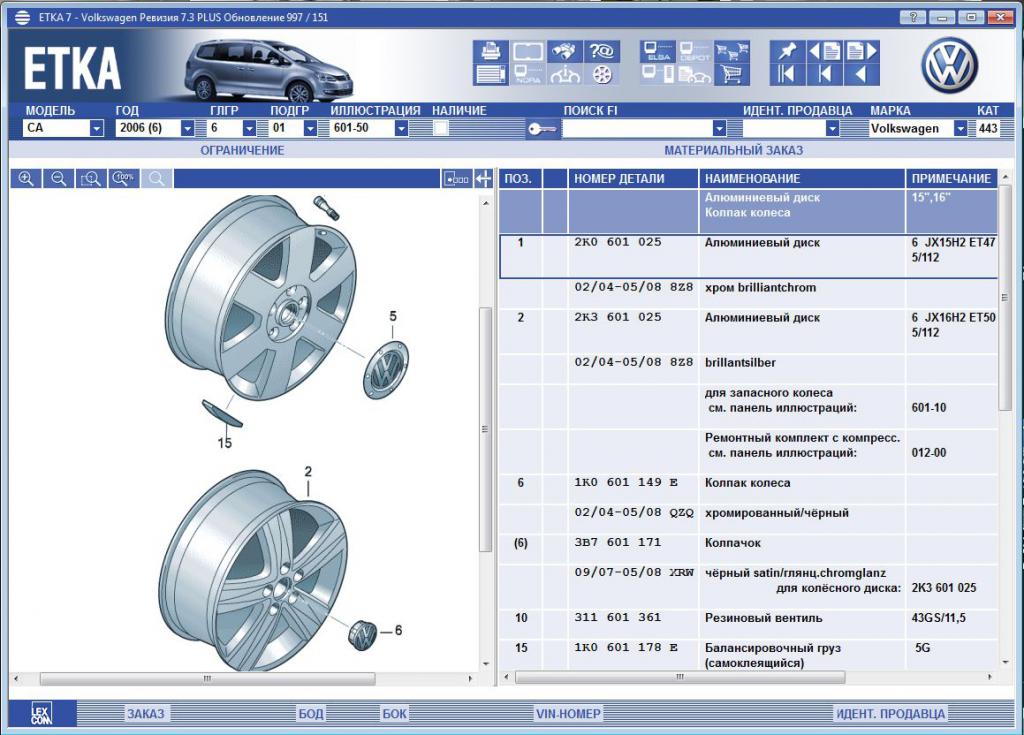This screenshot has width=1024, height=735.
Task: Click ИДЕНТ. ПРОДАВЦА in the bottom bar
Action: tap(891, 713)
